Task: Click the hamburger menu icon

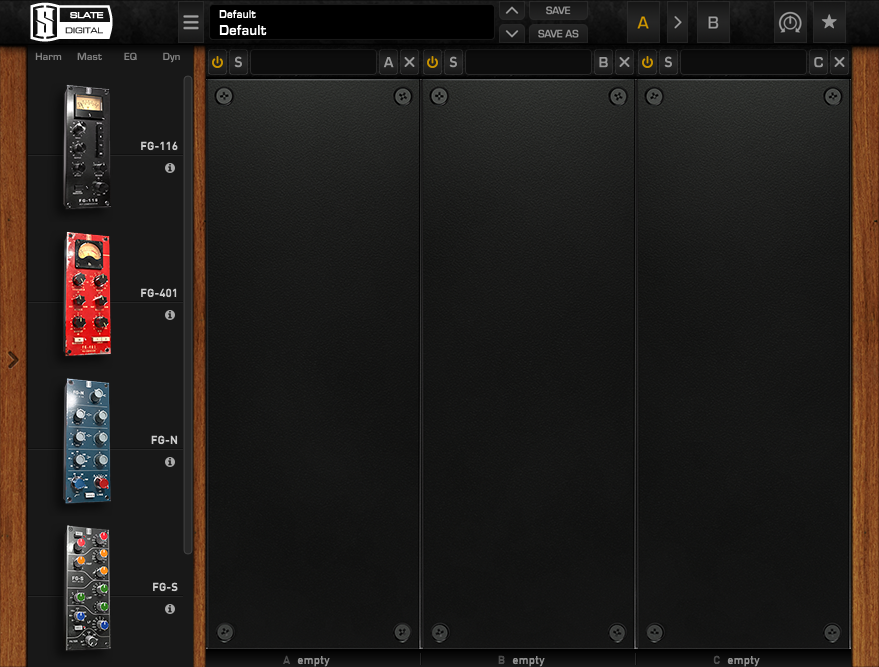Action: tap(190, 21)
